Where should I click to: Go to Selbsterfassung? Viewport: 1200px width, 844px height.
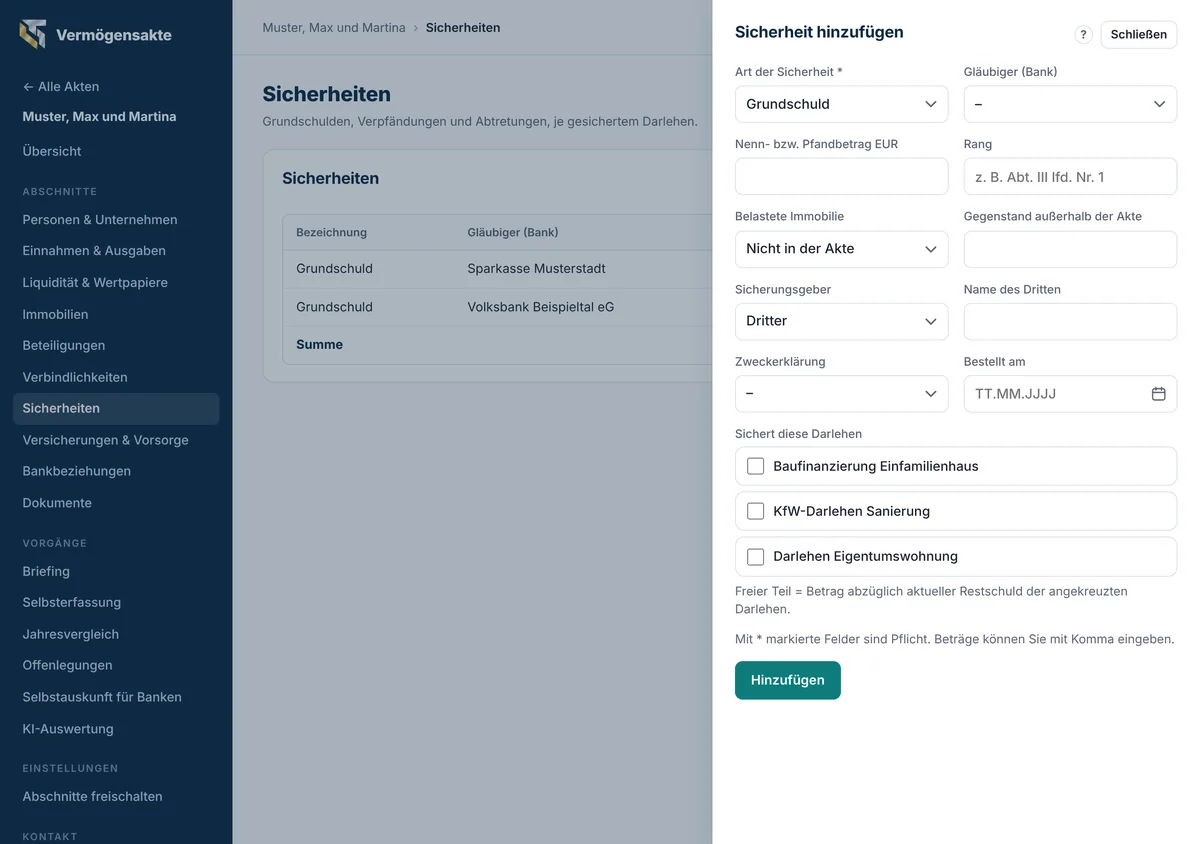(72, 602)
